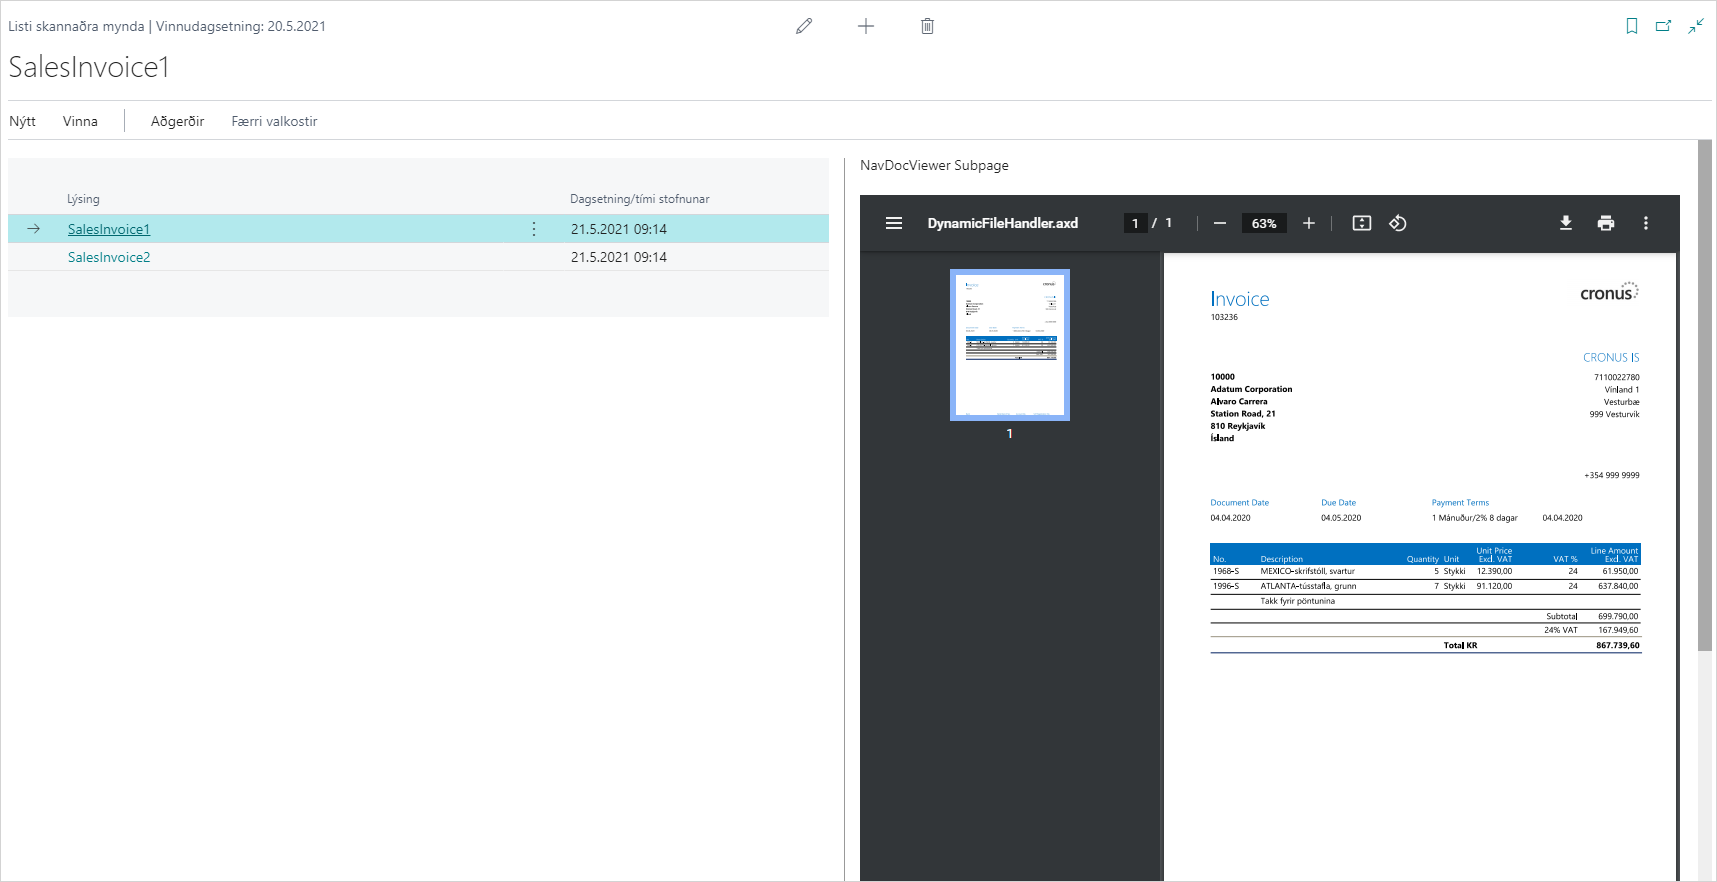The width and height of the screenshot is (1717, 882).
Task: Open page in new window icon
Action: (1663, 26)
